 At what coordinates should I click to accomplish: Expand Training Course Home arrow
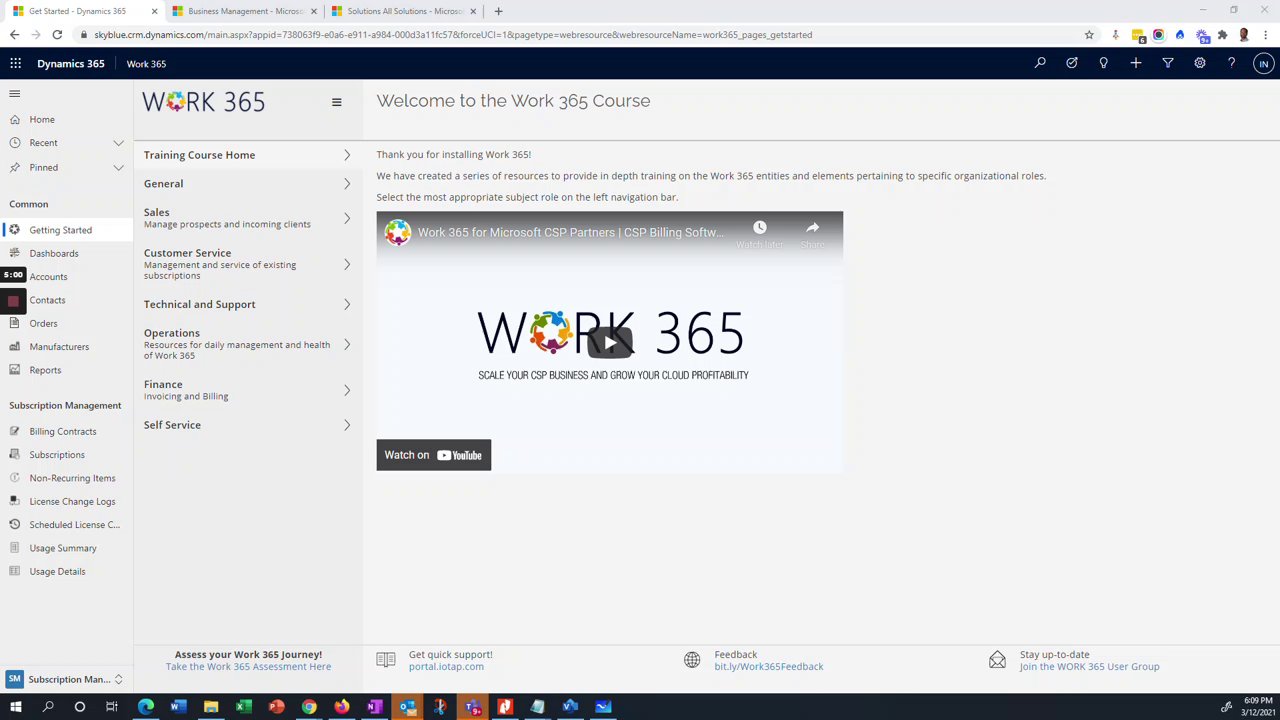click(x=347, y=155)
